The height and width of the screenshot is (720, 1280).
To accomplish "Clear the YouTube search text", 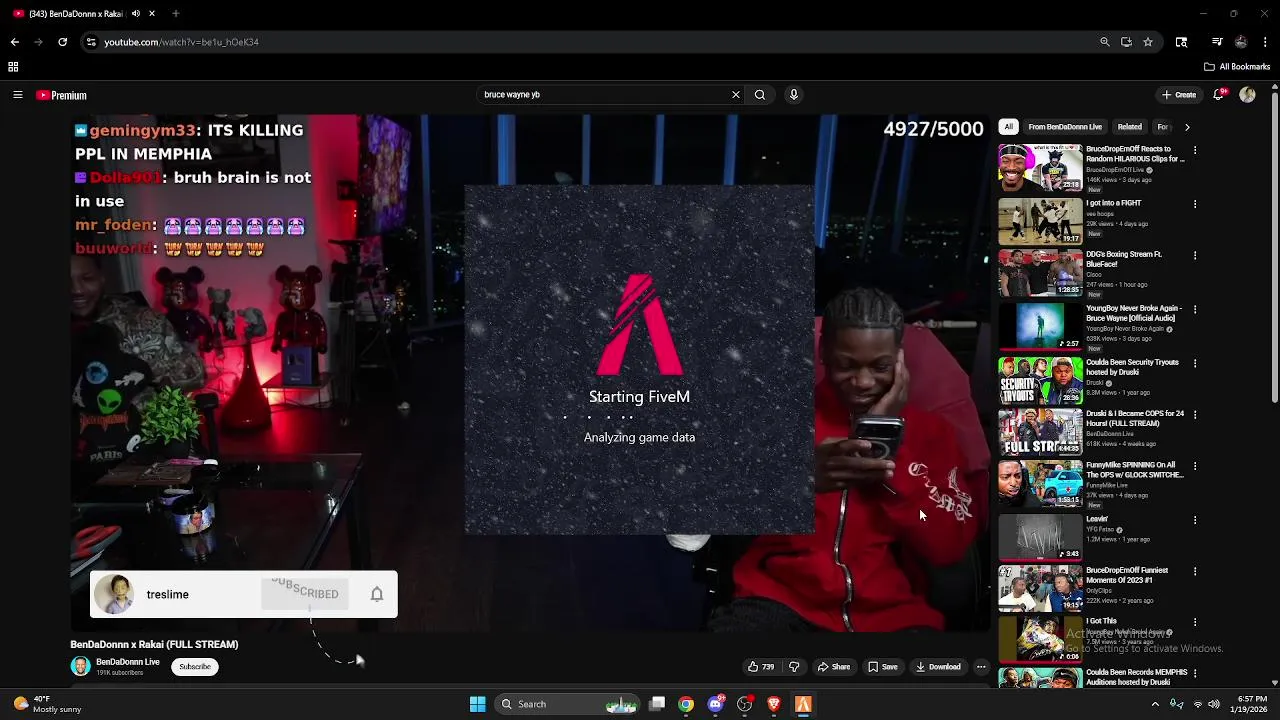I will click(736, 95).
